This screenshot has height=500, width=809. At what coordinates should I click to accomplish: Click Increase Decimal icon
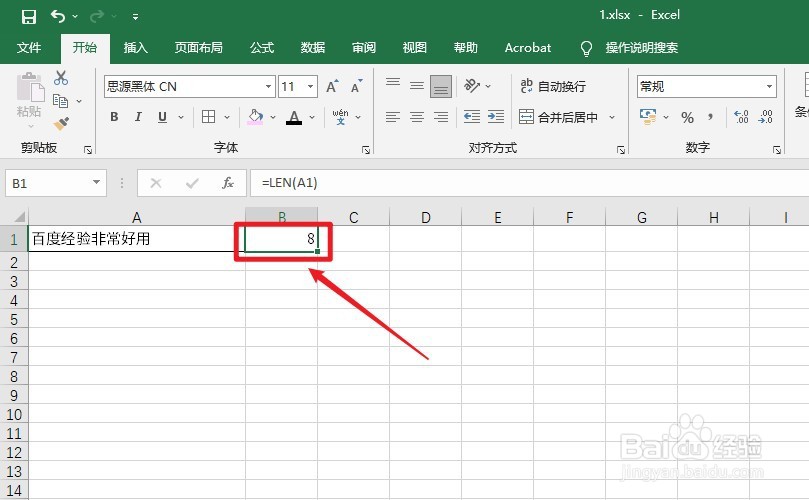pyautogui.click(x=741, y=117)
